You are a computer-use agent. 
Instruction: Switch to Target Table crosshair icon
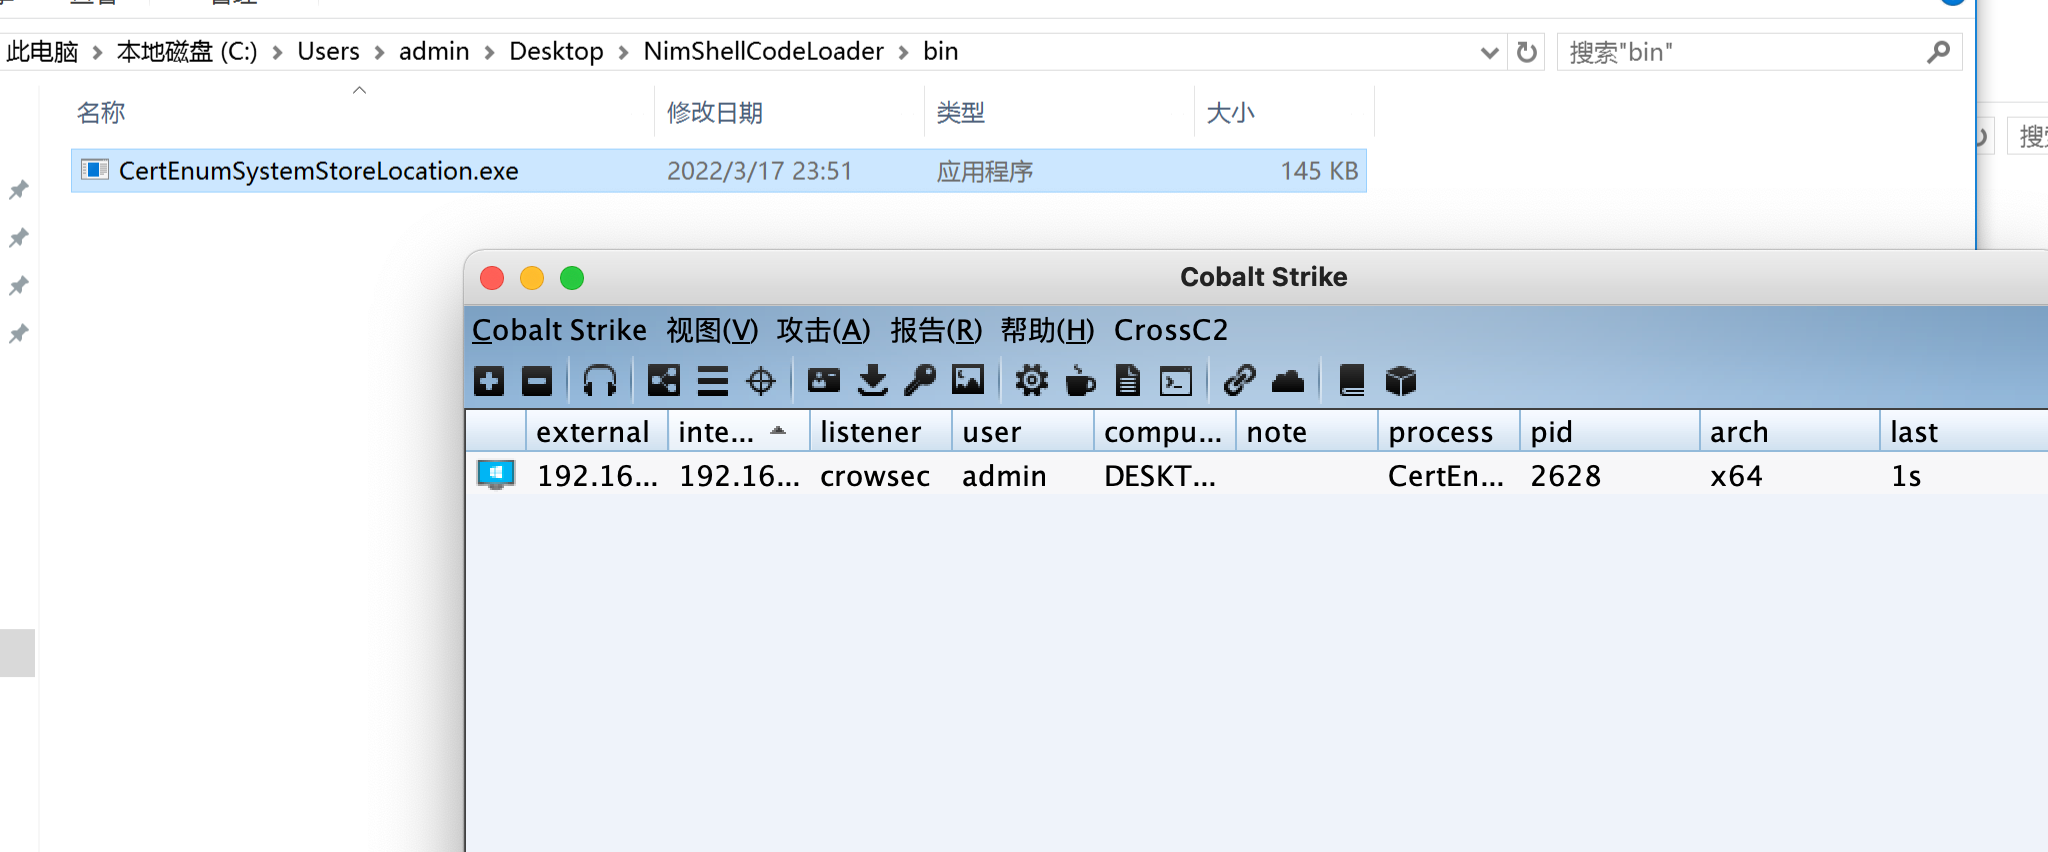pyautogui.click(x=761, y=381)
